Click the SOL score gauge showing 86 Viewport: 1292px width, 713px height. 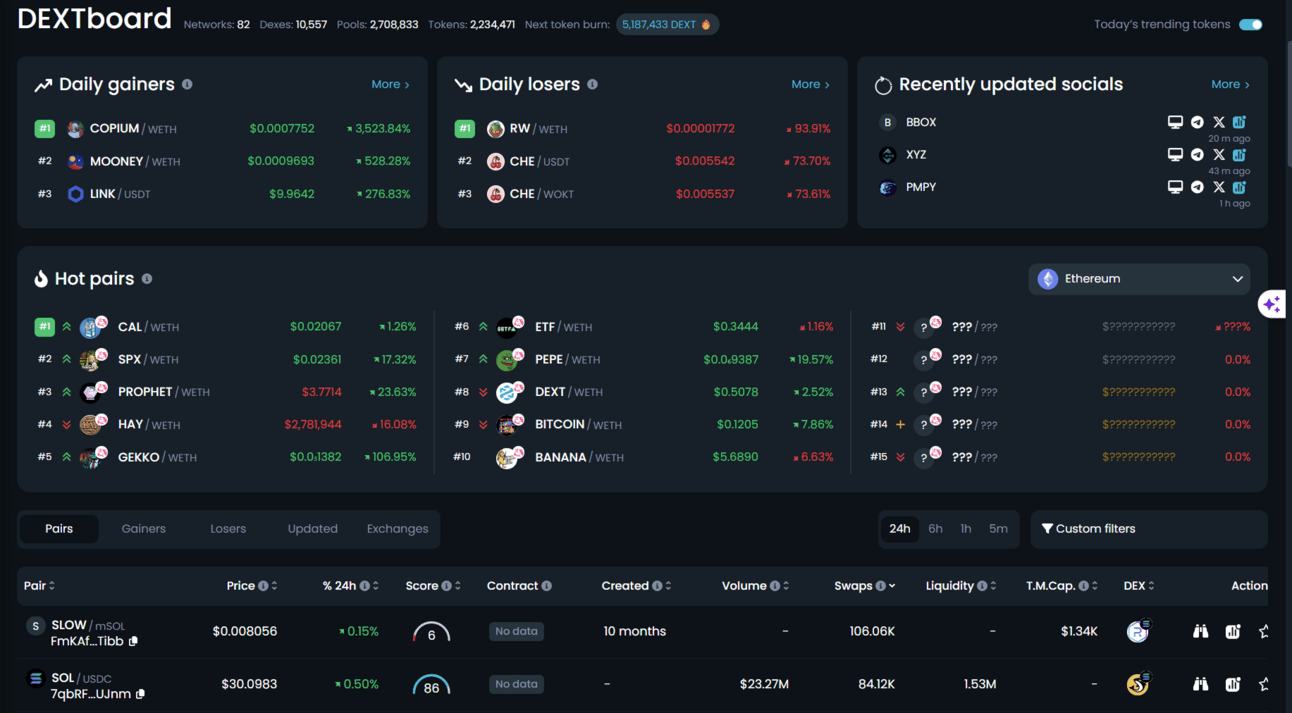(431, 685)
